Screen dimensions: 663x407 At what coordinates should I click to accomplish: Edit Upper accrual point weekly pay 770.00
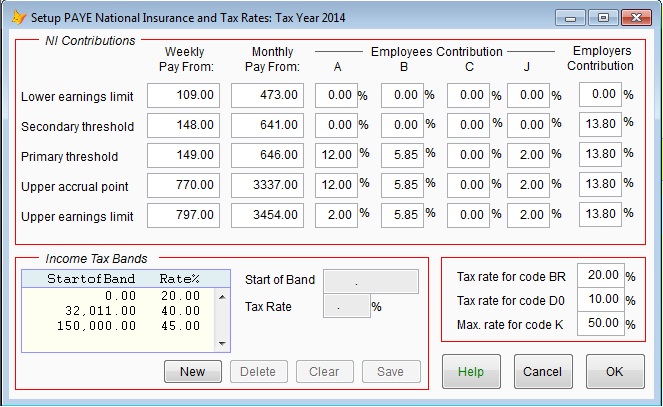coord(184,185)
